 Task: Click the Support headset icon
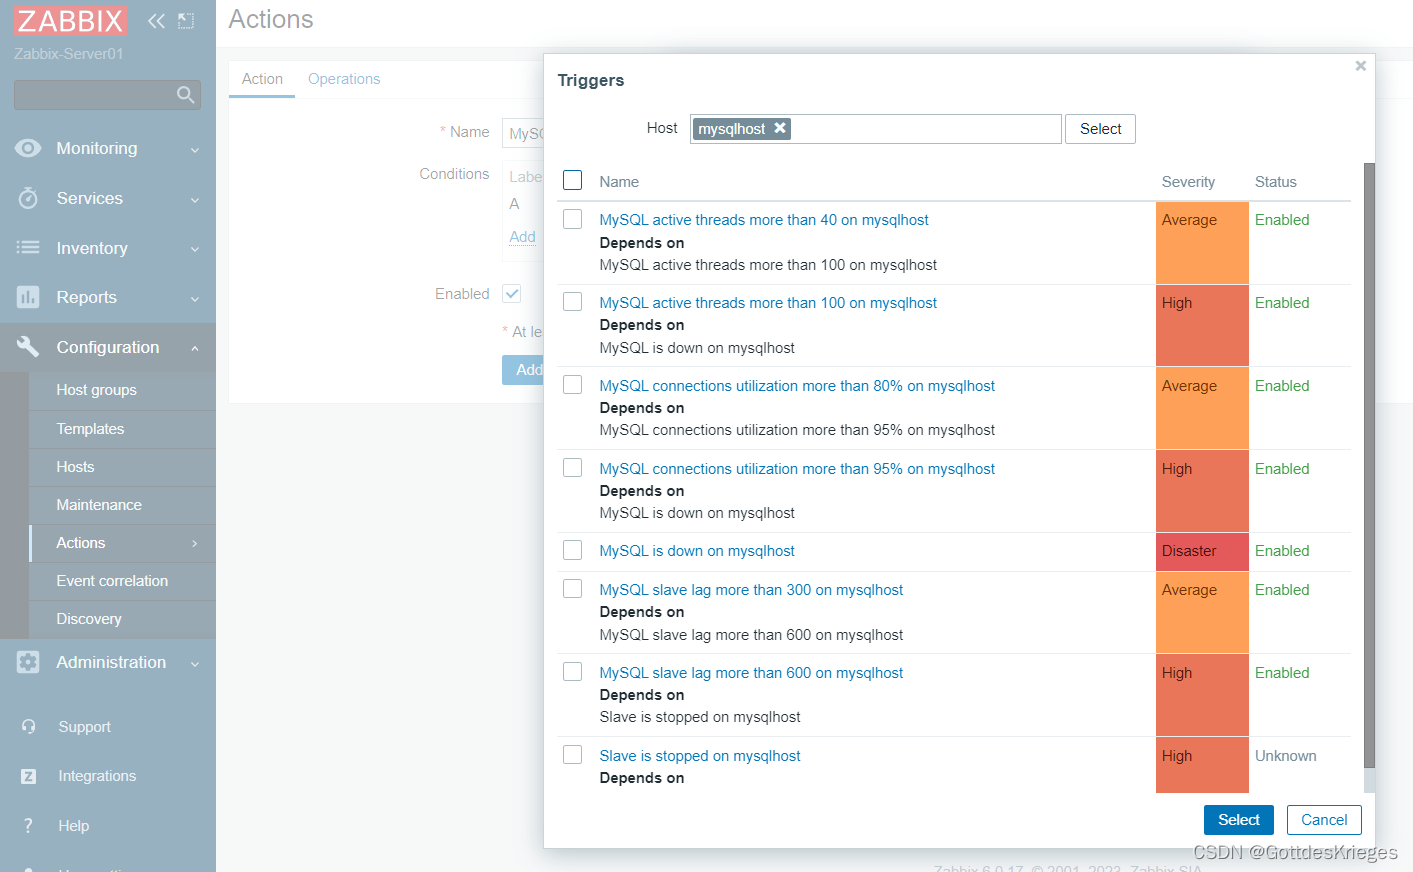click(x=28, y=727)
